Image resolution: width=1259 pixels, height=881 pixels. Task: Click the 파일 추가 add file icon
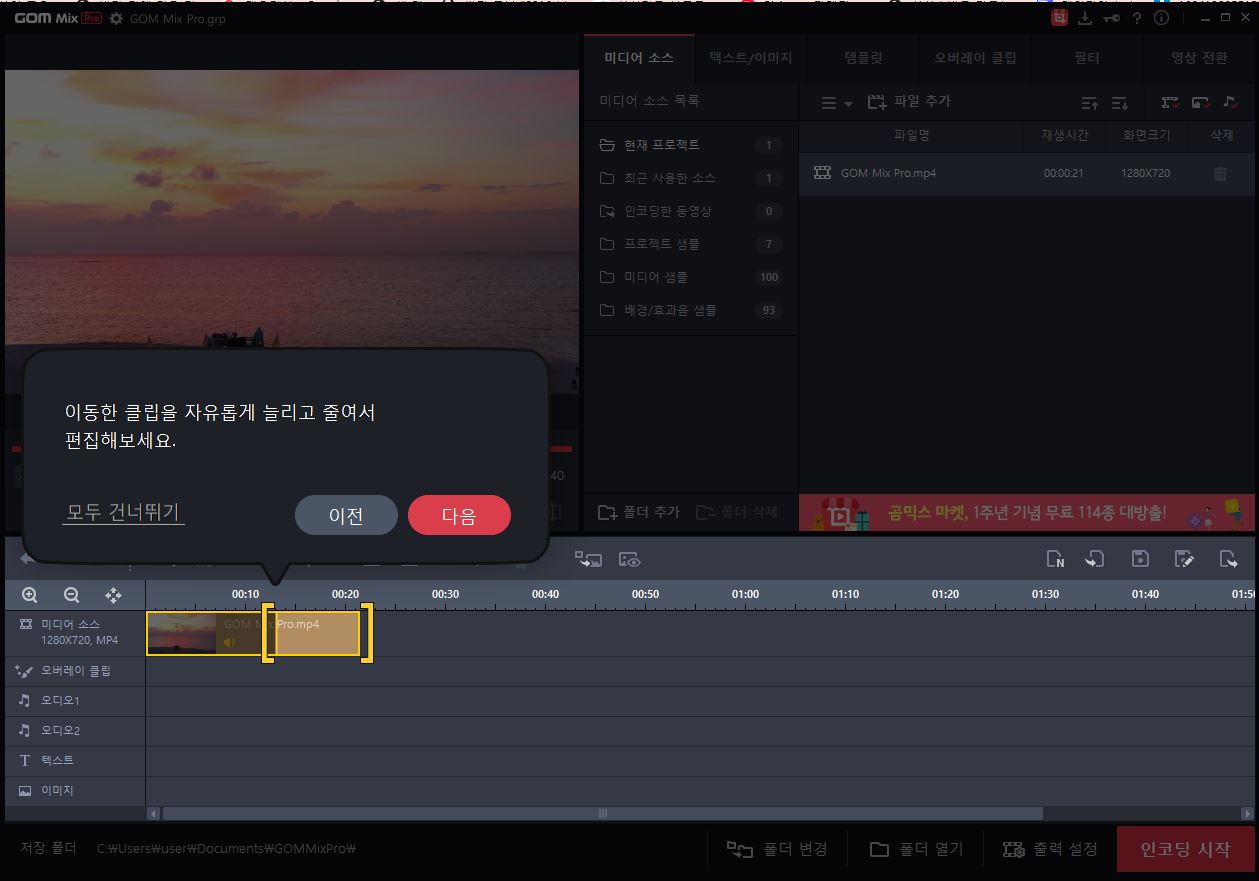(x=876, y=100)
